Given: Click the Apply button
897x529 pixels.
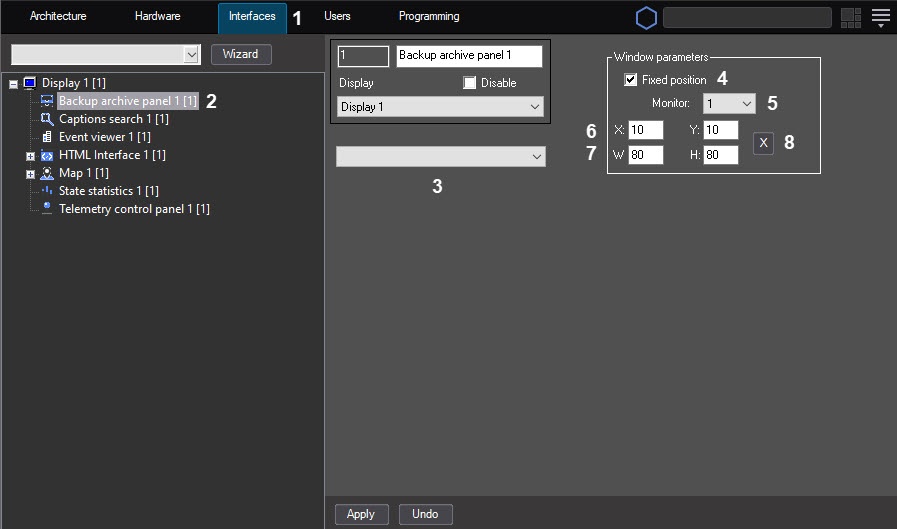Looking at the screenshot, I should click(361, 514).
